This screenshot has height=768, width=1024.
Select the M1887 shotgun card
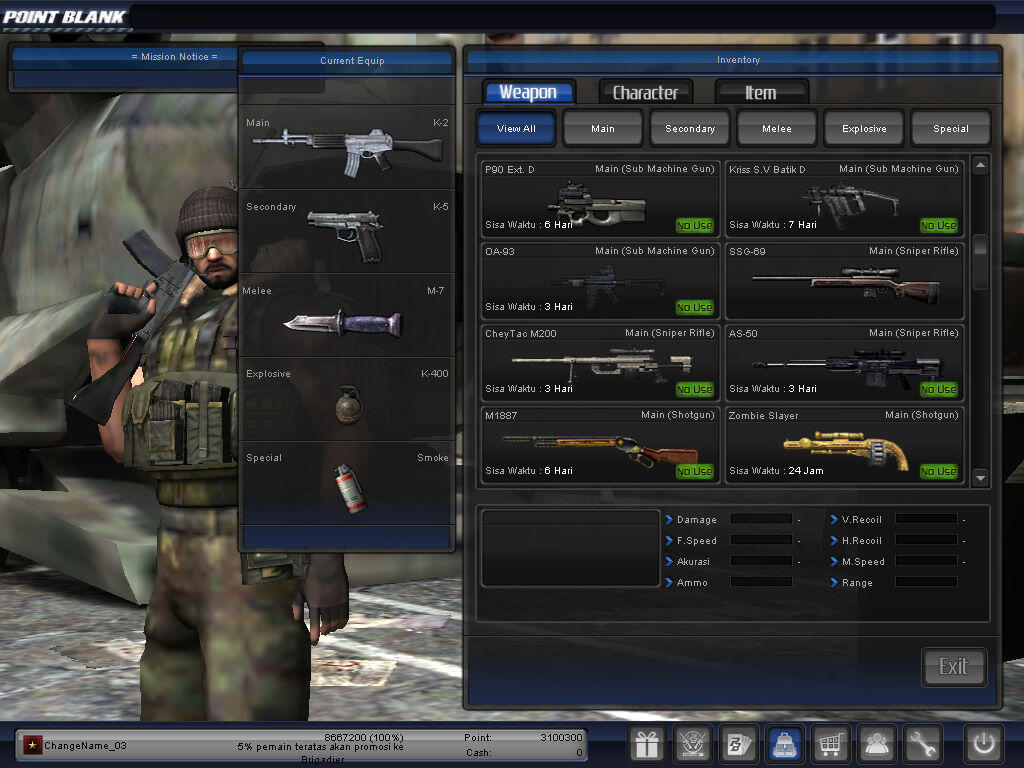pyautogui.click(x=600, y=445)
